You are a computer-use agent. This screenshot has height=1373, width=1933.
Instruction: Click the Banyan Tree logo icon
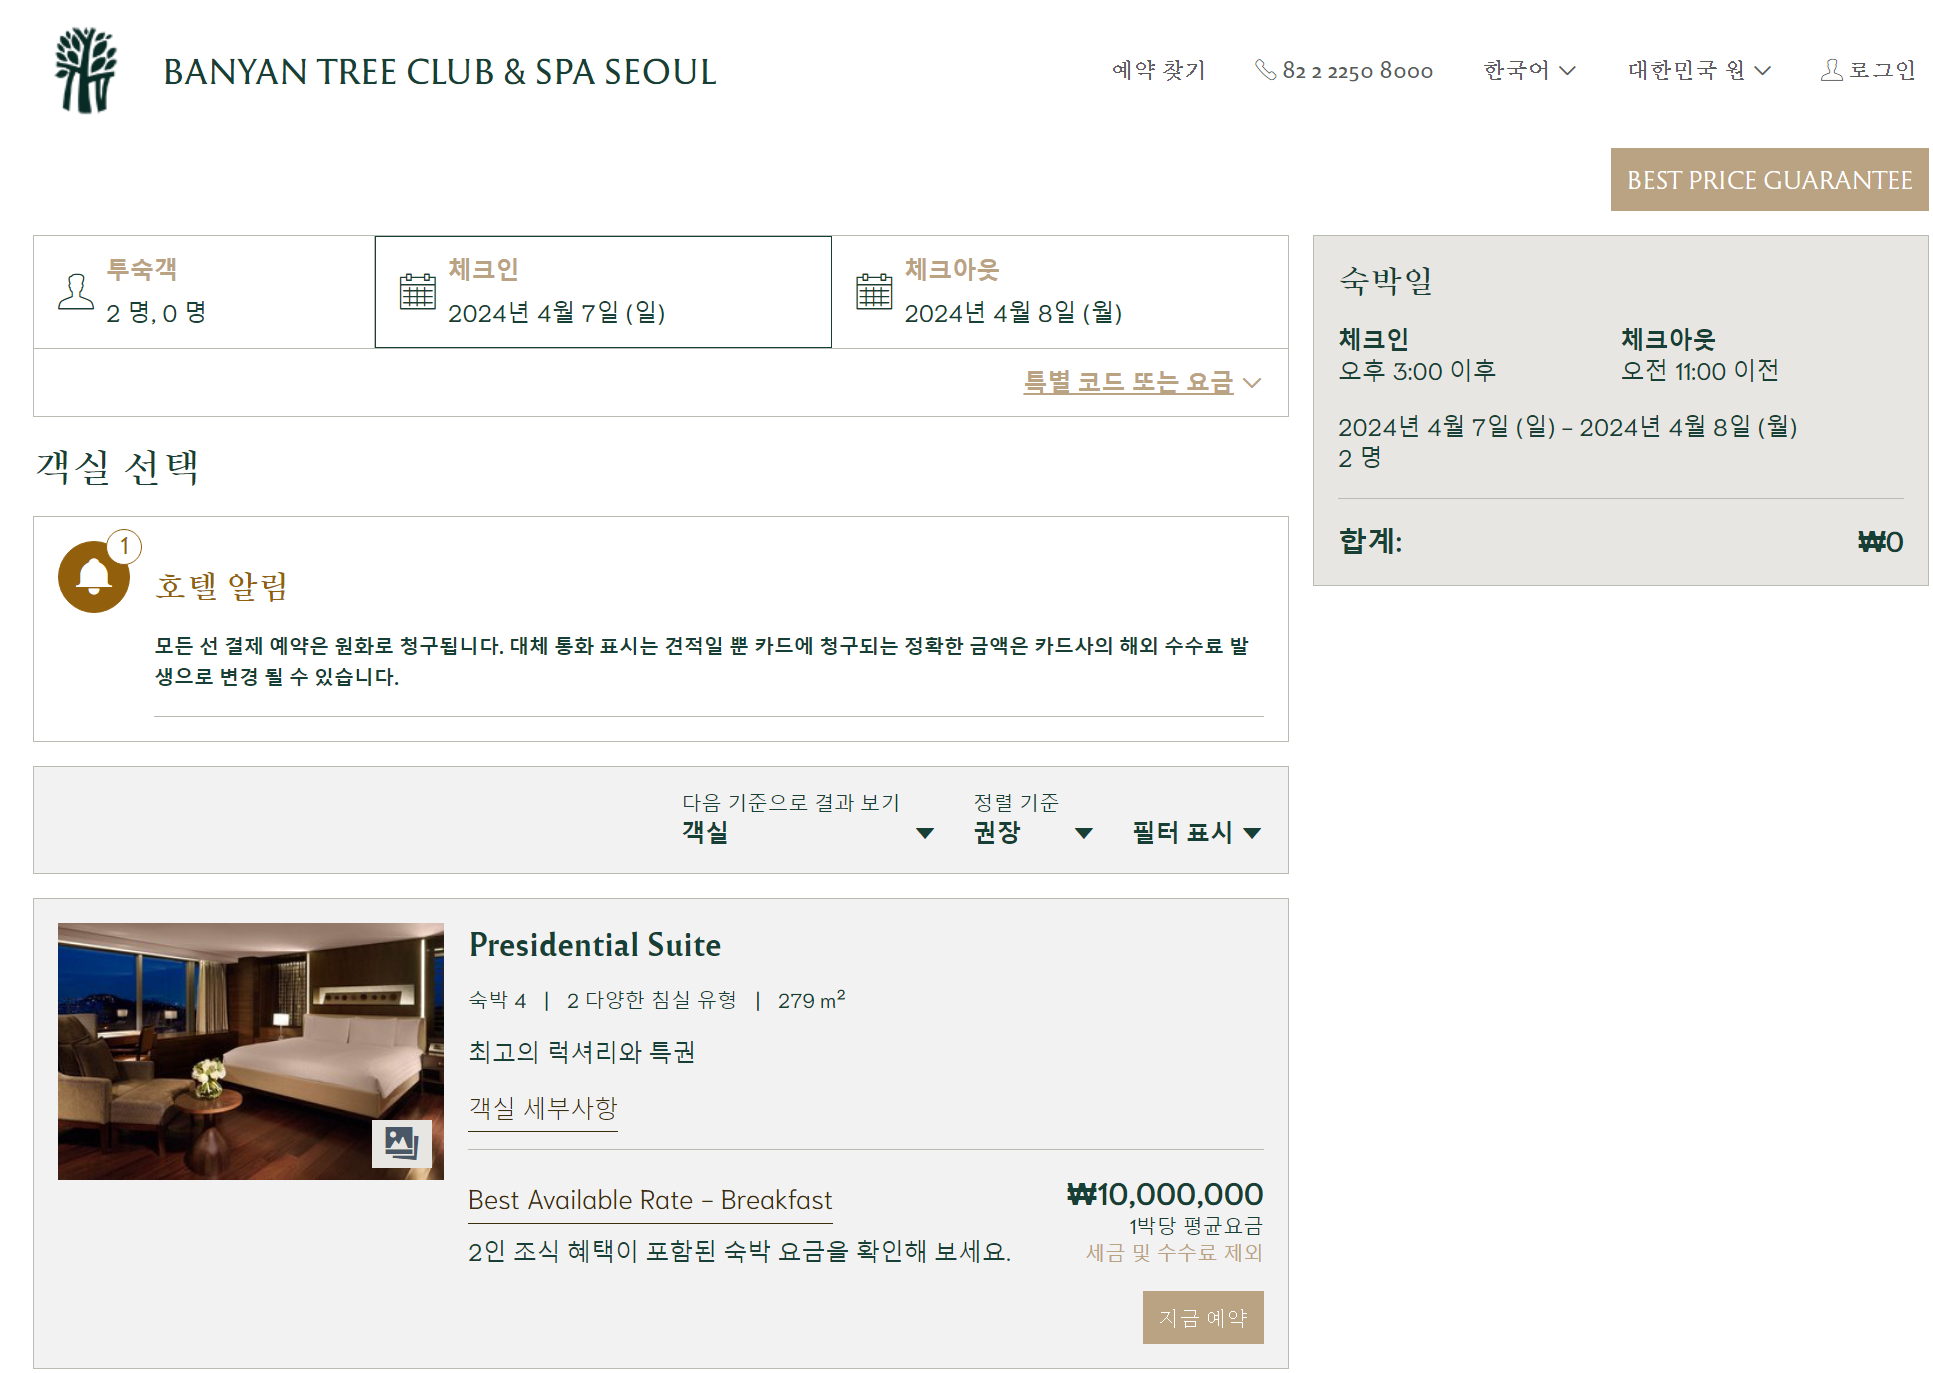[x=86, y=70]
